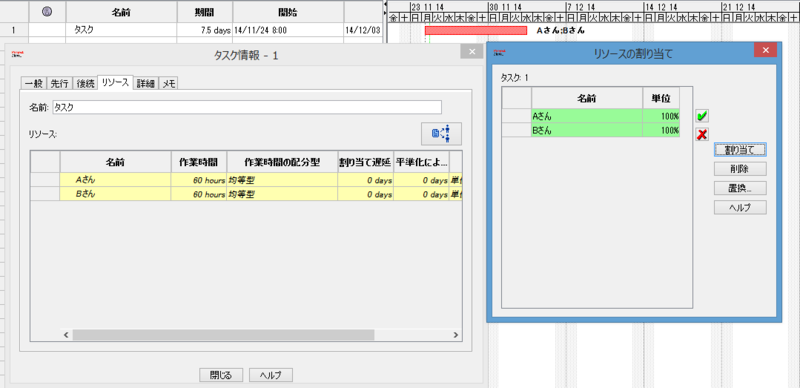The width and height of the screenshot is (800, 388).
Task: Click the red Gantt bar for タスク
Action: coord(476,31)
